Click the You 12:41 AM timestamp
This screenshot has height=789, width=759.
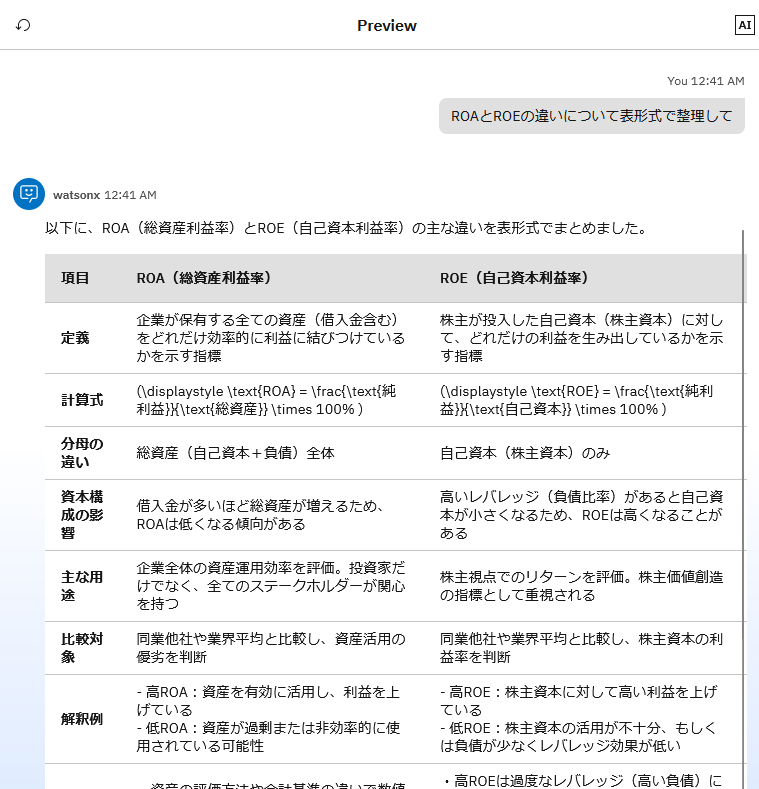tap(705, 81)
